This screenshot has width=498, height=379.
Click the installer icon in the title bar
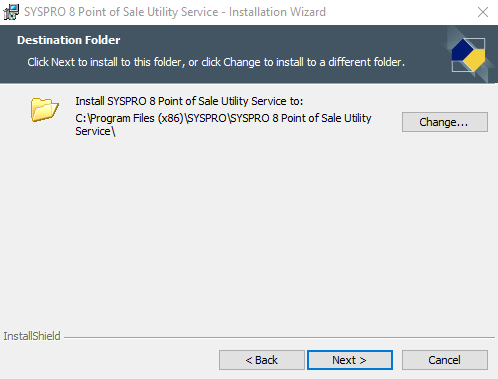pyautogui.click(x=11, y=12)
